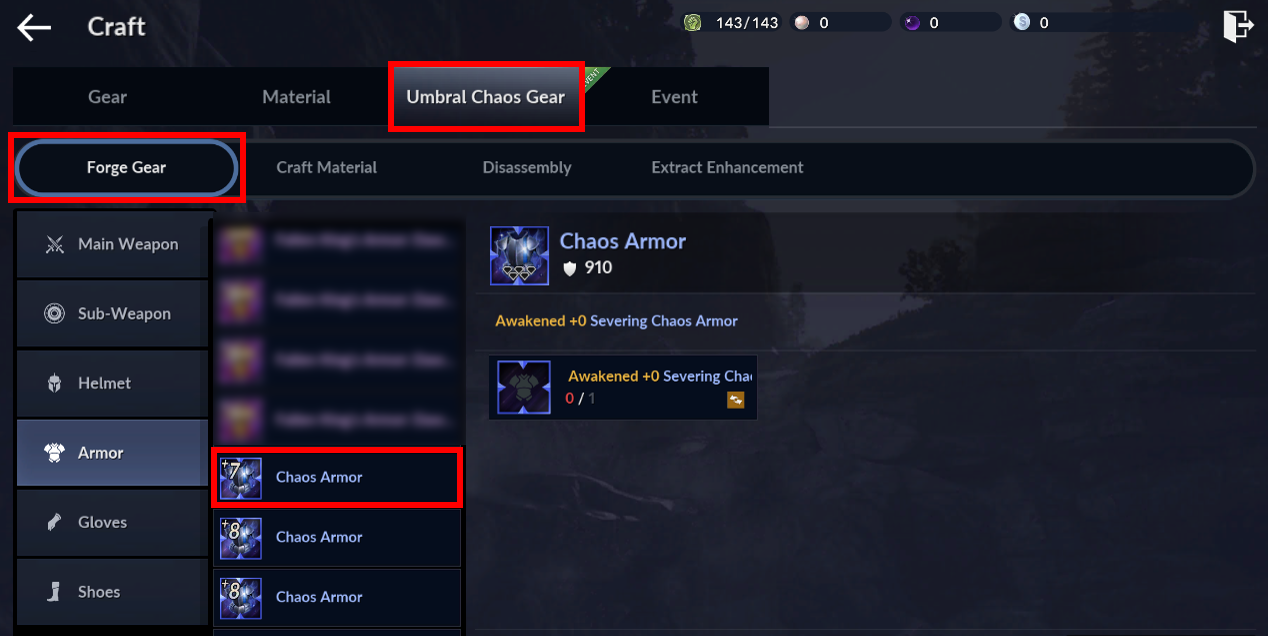Image resolution: width=1268 pixels, height=636 pixels.
Task: Click the purple gem currency icon
Action: click(x=911, y=22)
